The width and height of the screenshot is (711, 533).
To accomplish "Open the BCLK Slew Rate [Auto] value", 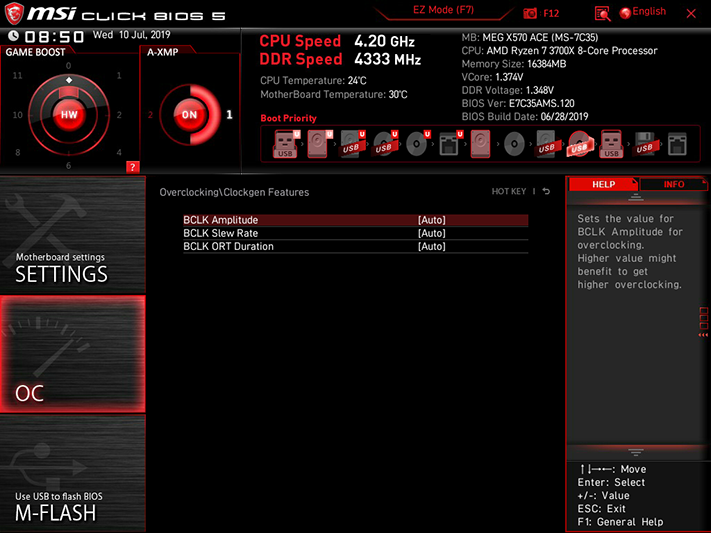I will pyautogui.click(x=432, y=233).
